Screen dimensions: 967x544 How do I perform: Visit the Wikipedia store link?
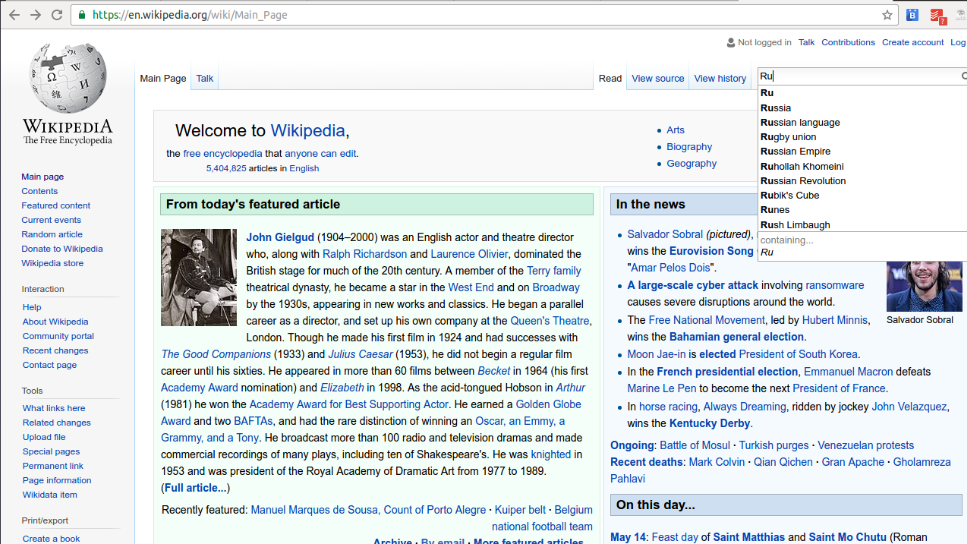point(52,263)
